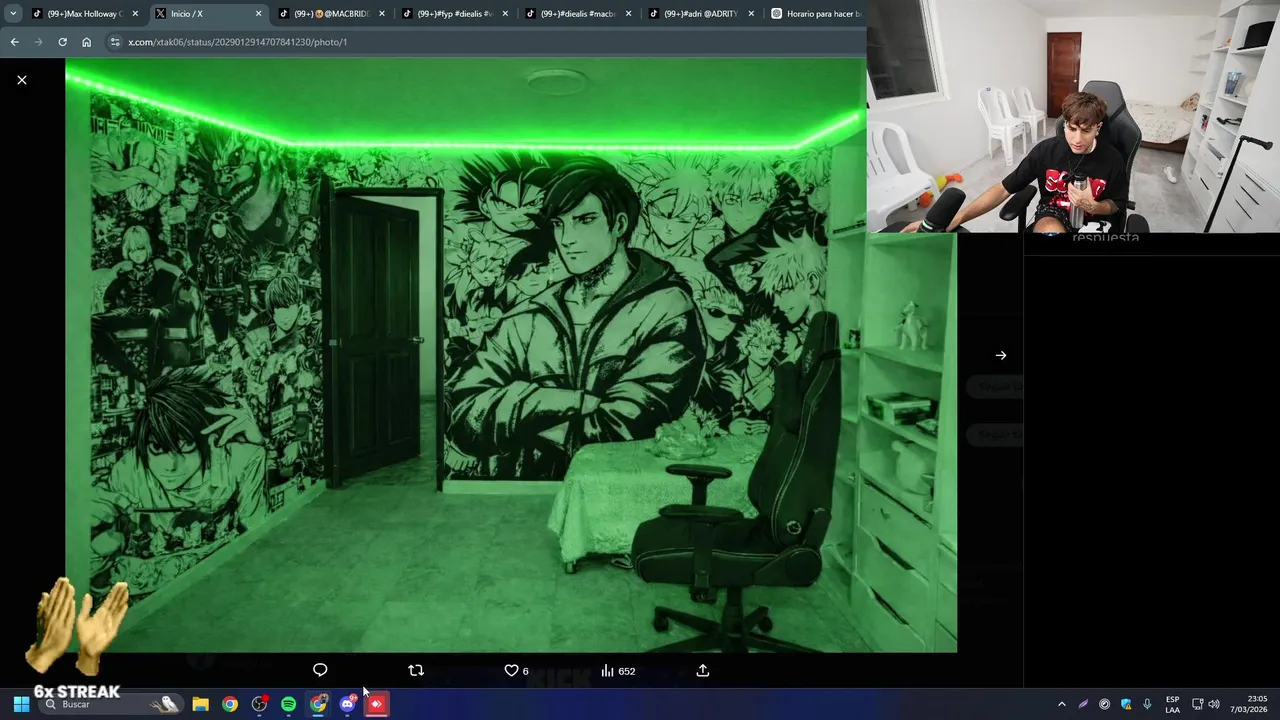
Task: Open File Explorer from taskbar
Action: [200, 704]
